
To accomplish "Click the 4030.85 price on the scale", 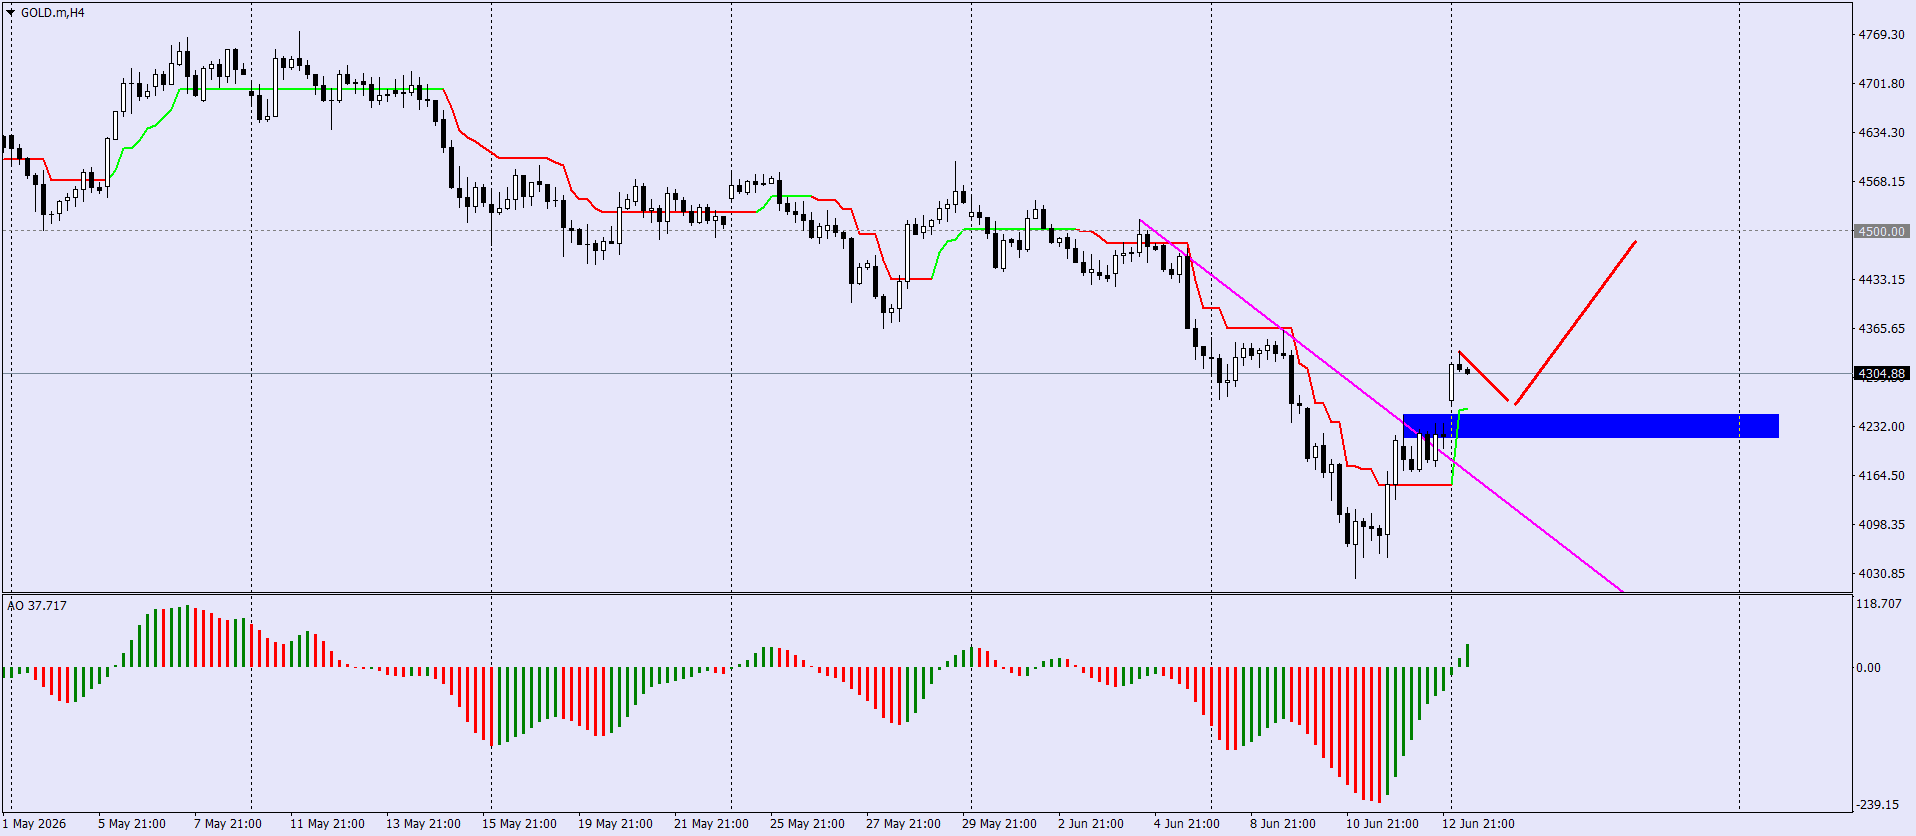I will (1881, 573).
